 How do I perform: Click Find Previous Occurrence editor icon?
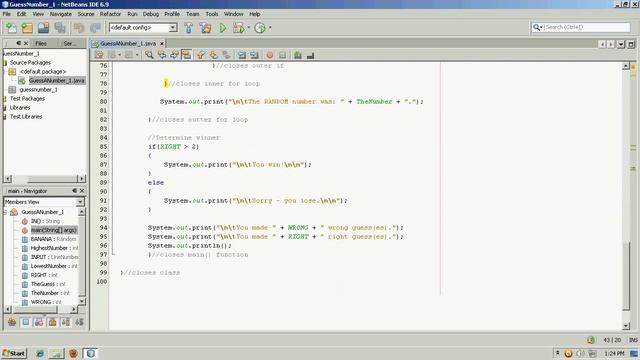coord(162,55)
